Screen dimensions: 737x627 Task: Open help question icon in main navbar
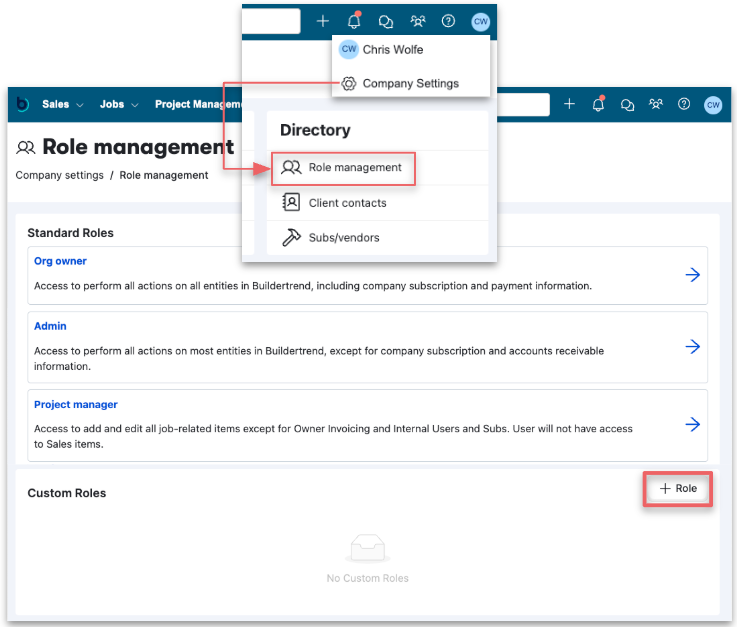click(x=684, y=104)
